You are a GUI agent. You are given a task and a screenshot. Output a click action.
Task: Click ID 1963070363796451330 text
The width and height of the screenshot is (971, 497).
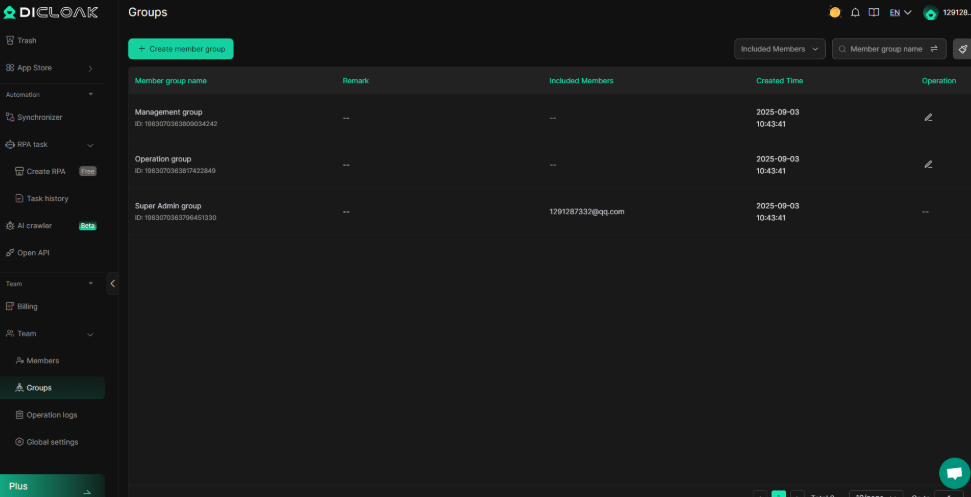176,218
